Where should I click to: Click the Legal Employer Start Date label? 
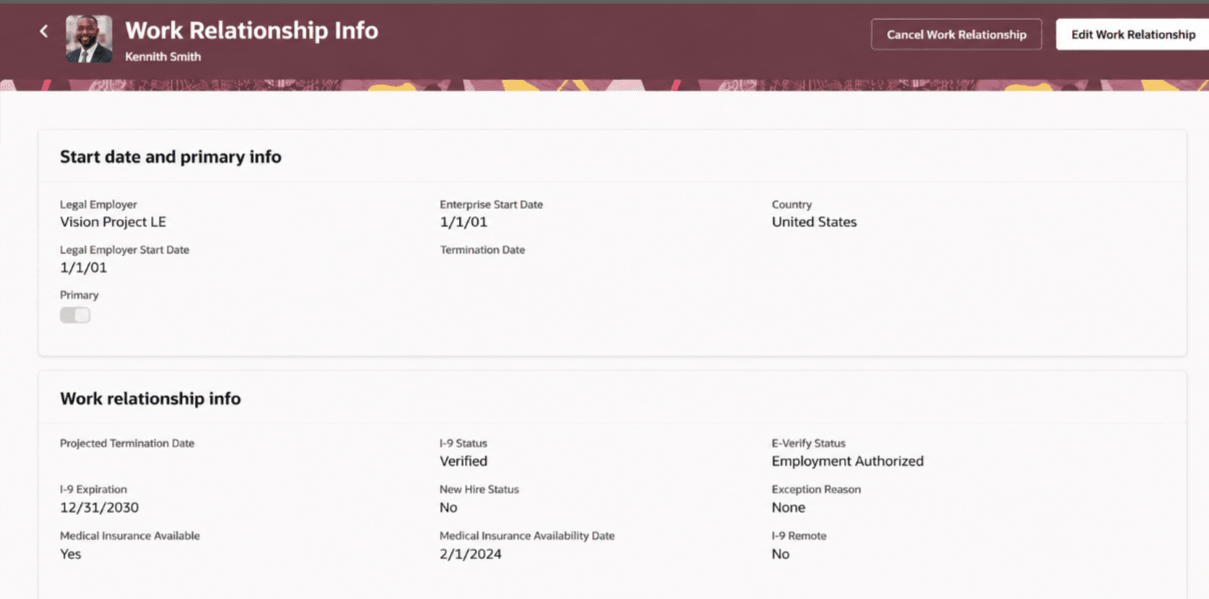coord(125,250)
